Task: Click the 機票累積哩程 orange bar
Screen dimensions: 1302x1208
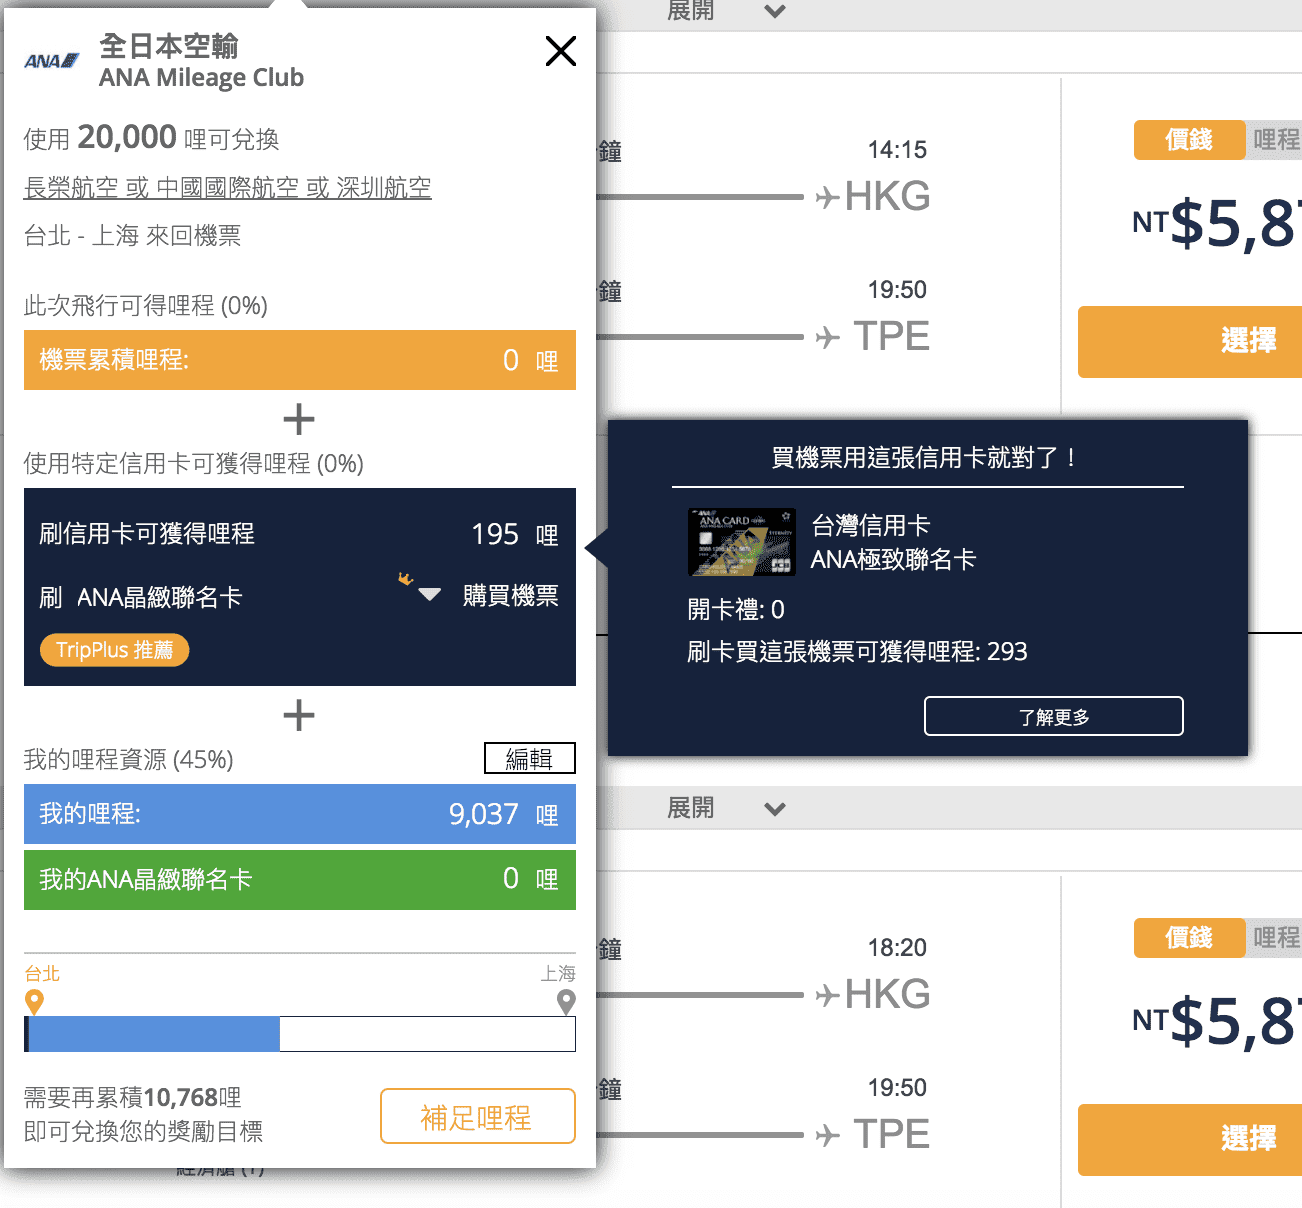Action: [300, 360]
